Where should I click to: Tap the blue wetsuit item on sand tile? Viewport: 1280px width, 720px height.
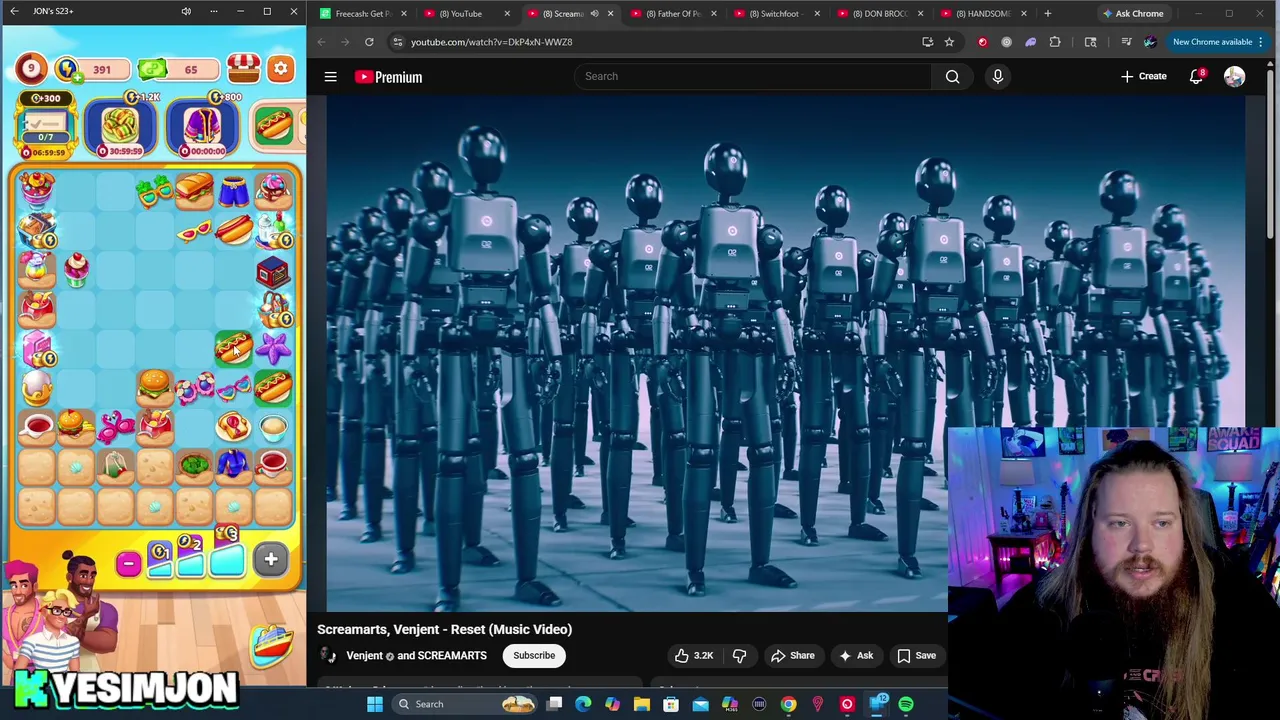[x=233, y=463]
